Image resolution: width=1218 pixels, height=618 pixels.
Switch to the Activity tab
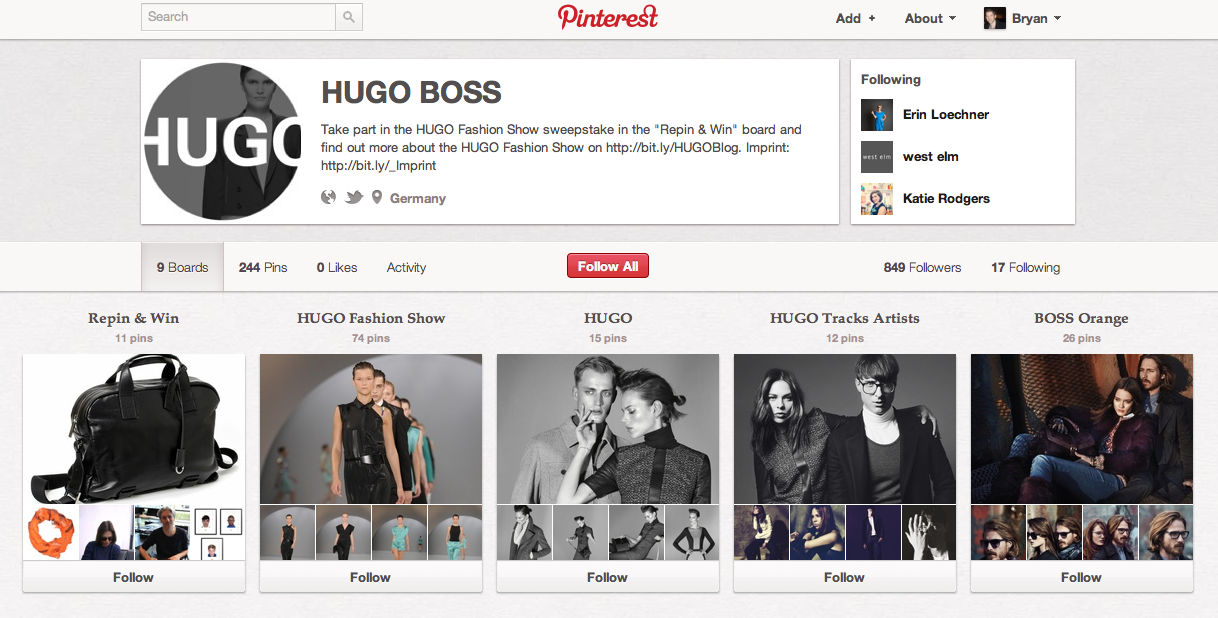[406, 267]
